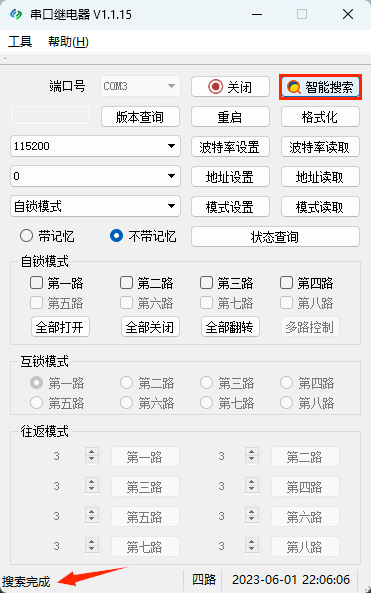Click the app logo icon in title bar
Viewport: 371px width, 593px height.
click(16, 14)
